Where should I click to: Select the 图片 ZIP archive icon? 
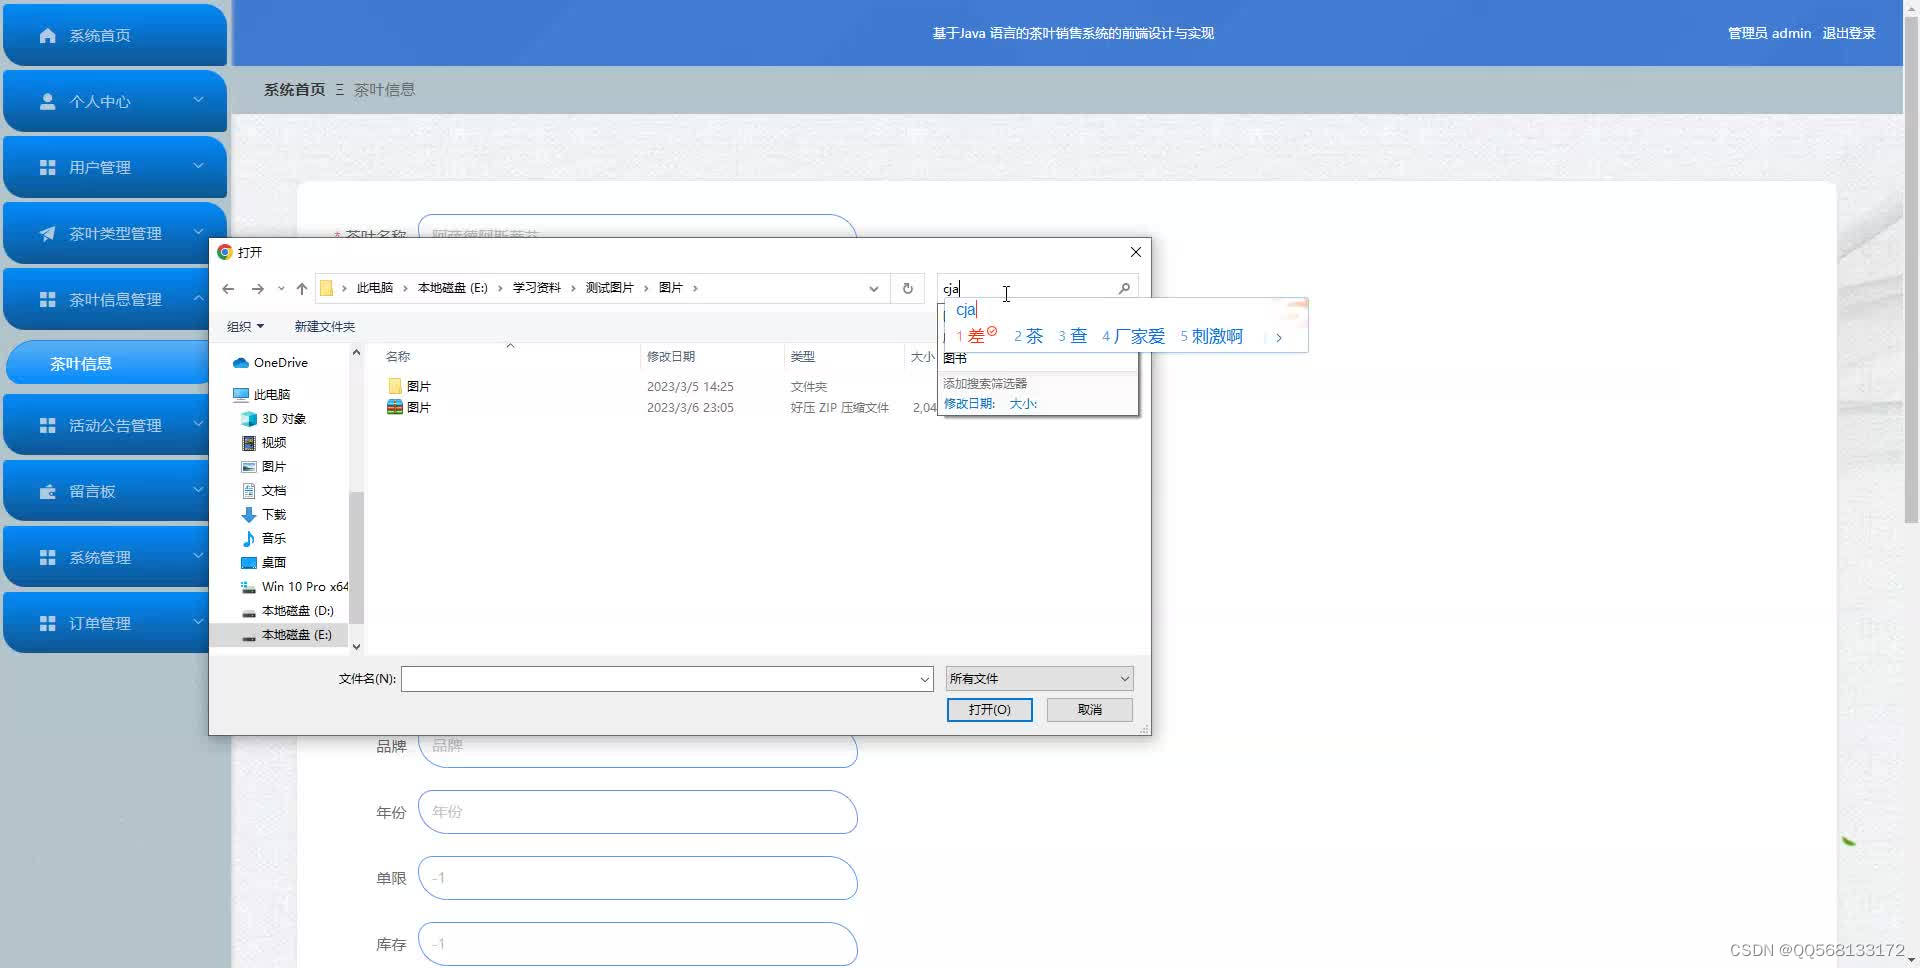point(395,407)
